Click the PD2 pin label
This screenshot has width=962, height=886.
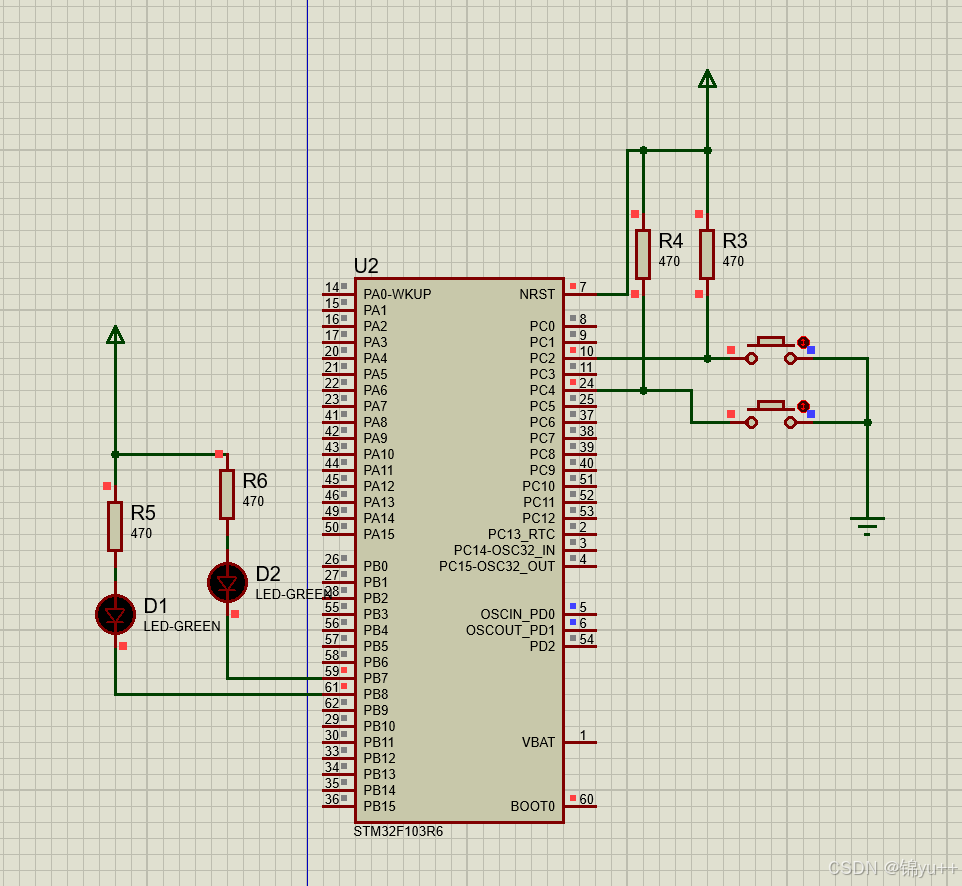[x=542, y=646]
